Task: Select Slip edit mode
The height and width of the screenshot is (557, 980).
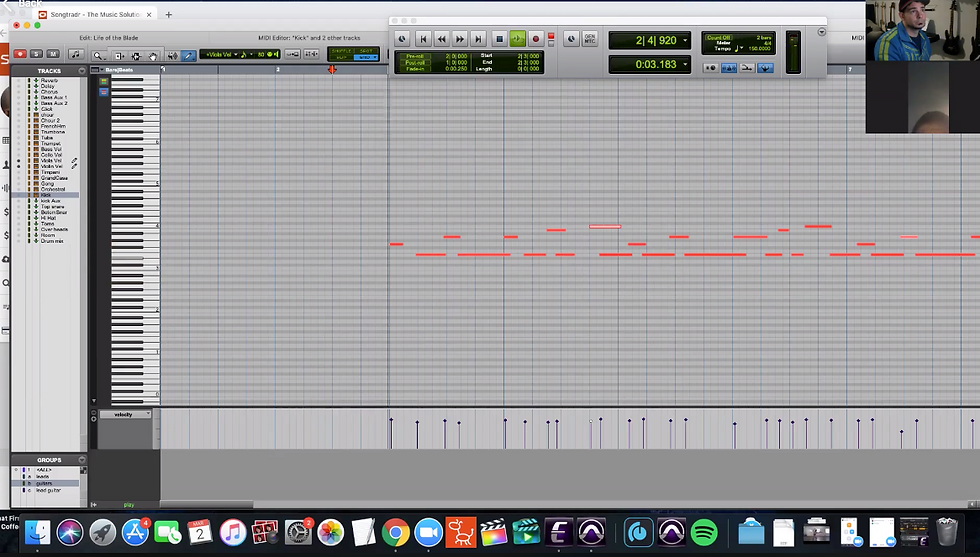Action: tap(341, 58)
